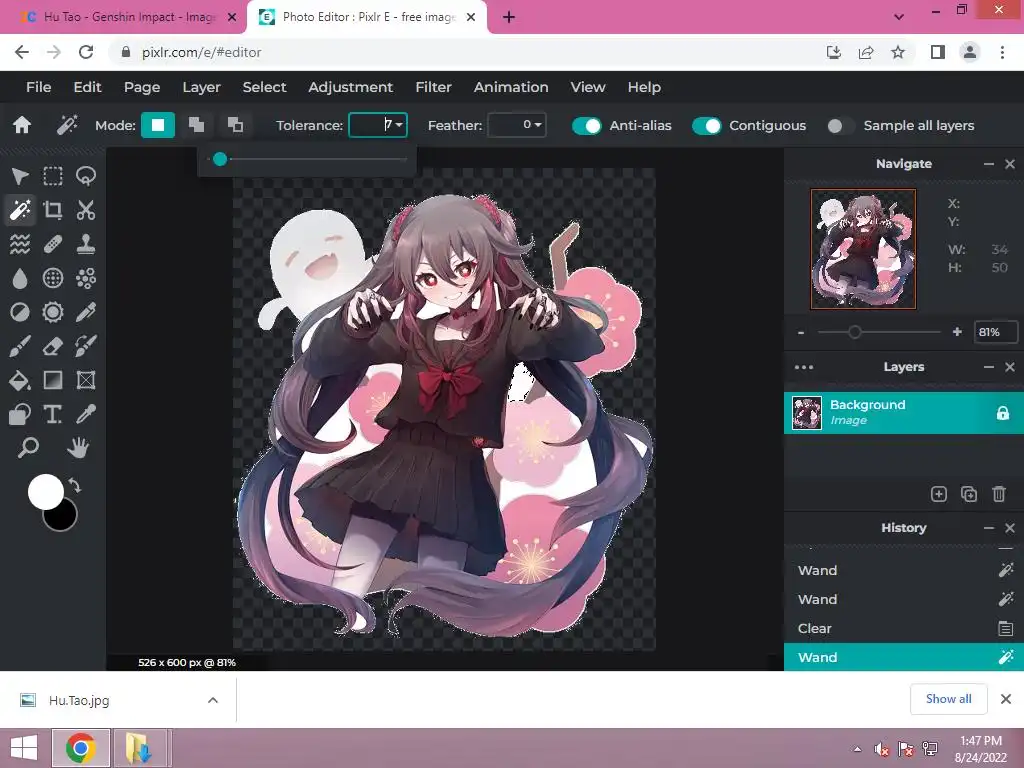Open the Hu.Tao.jpg downloaded file
Viewport: 1024px width, 768px height.
pyautogui.click(x=79, y=700)
